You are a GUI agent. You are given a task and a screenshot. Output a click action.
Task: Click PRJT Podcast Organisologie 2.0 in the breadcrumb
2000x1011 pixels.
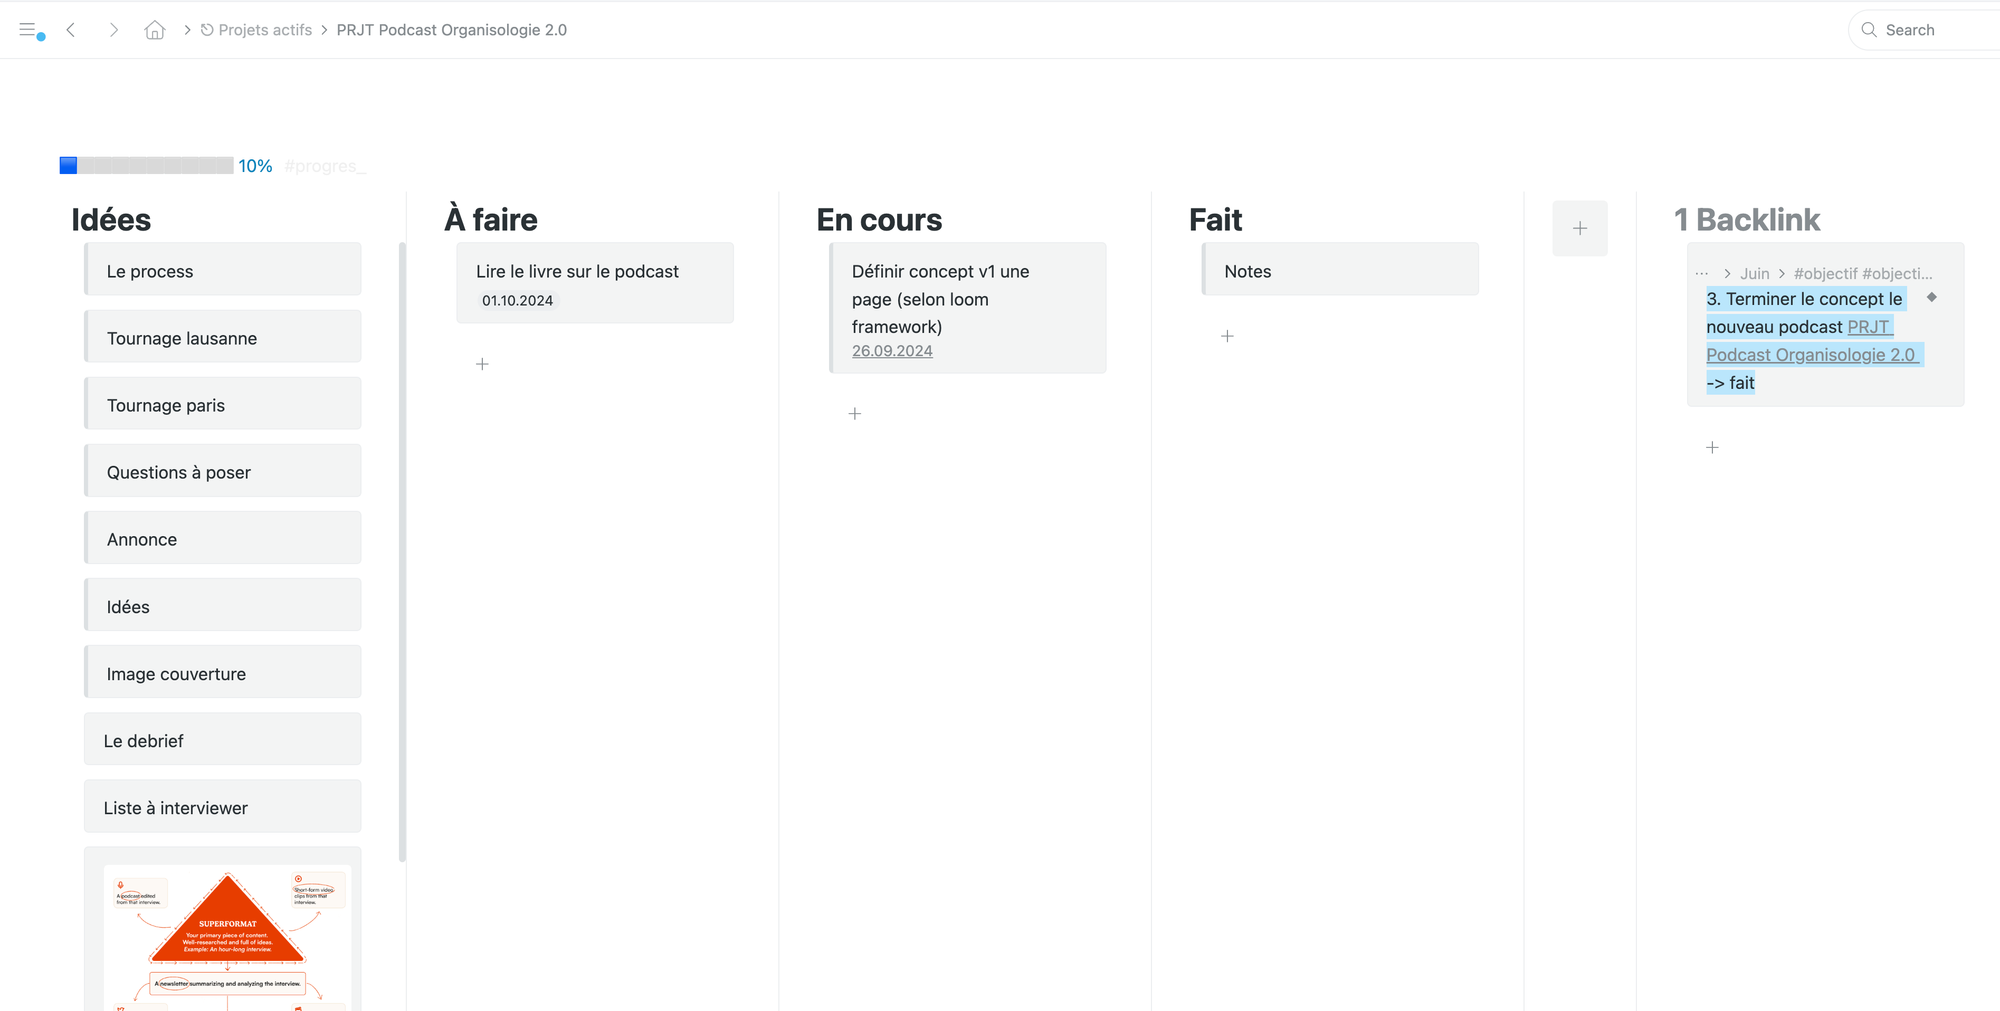(451, 29)
